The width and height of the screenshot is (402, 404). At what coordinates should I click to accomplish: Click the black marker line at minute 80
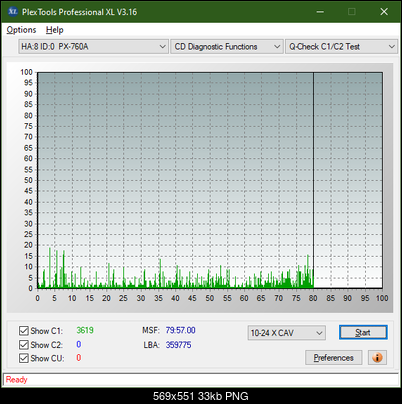(x=313, y=180)
